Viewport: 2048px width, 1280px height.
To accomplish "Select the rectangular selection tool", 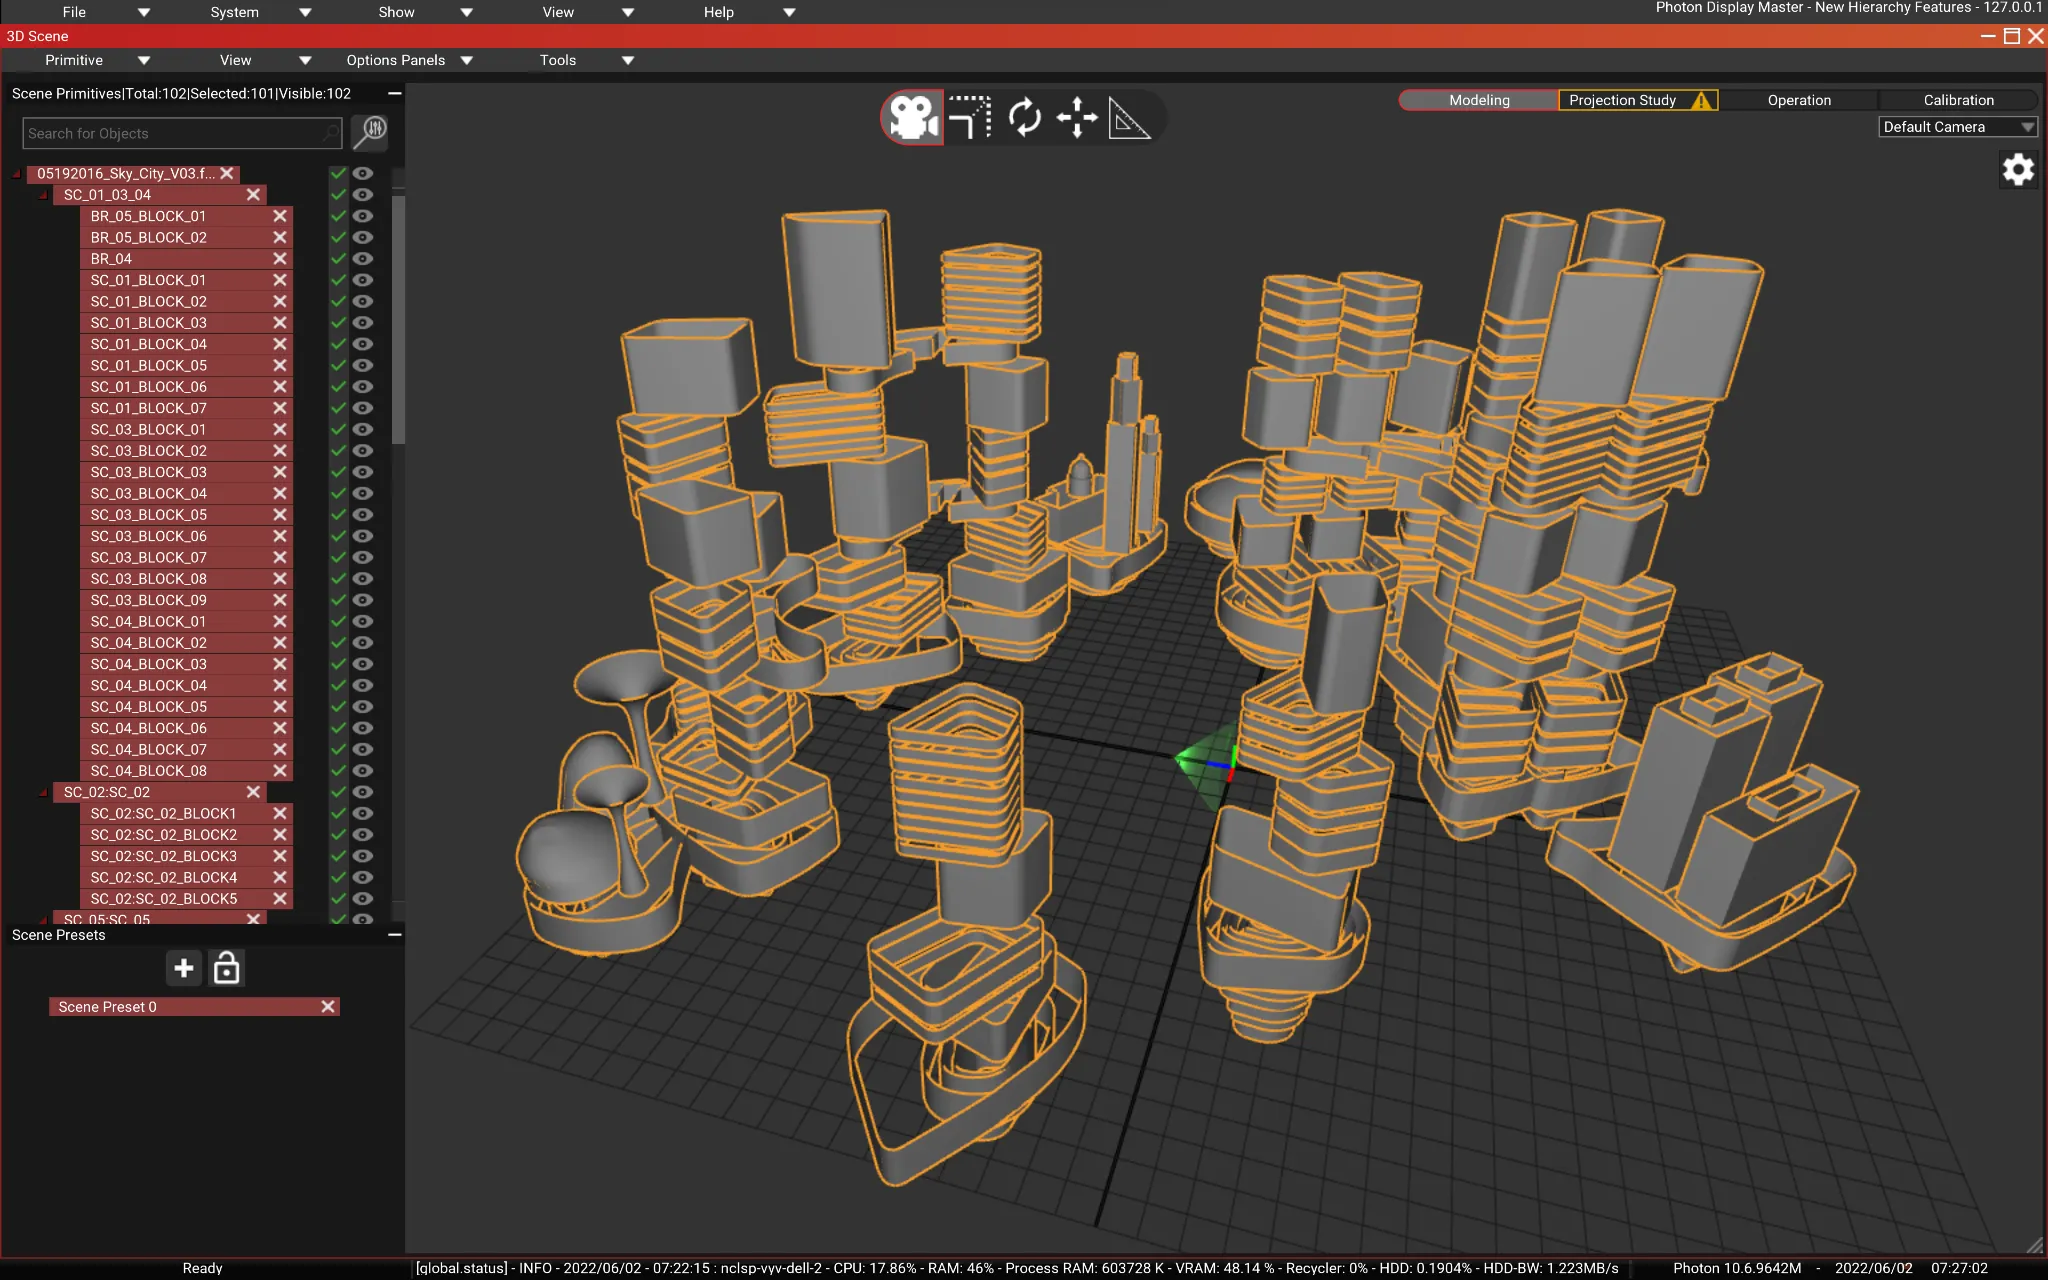I will click(x=969, y=118).
